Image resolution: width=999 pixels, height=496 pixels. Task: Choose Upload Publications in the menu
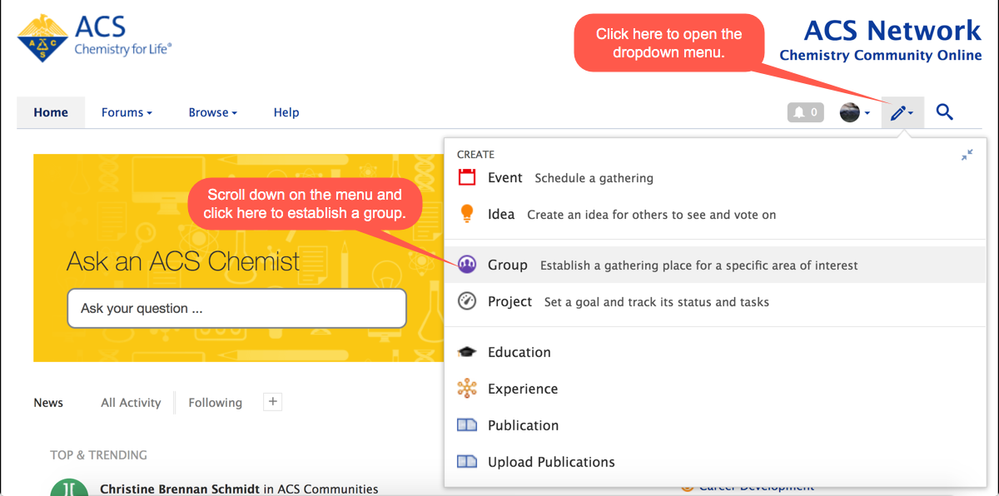pyautogui.click(x=551, y=462)
